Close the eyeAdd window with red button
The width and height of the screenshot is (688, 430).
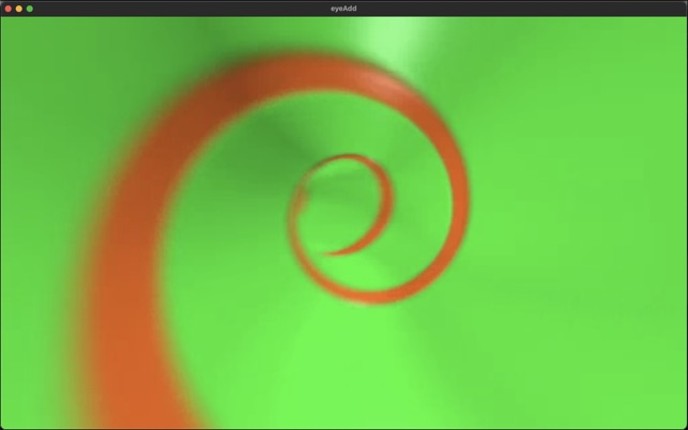(x=6, y=8)
